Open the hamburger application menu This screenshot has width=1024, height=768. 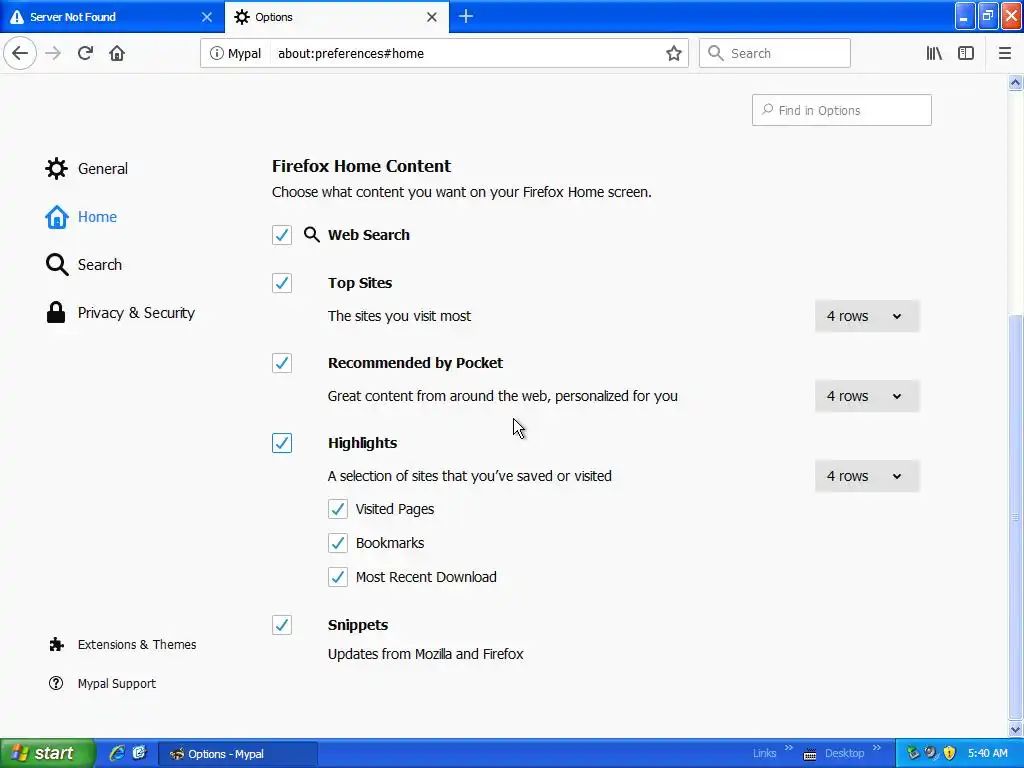pos(1004,54)
